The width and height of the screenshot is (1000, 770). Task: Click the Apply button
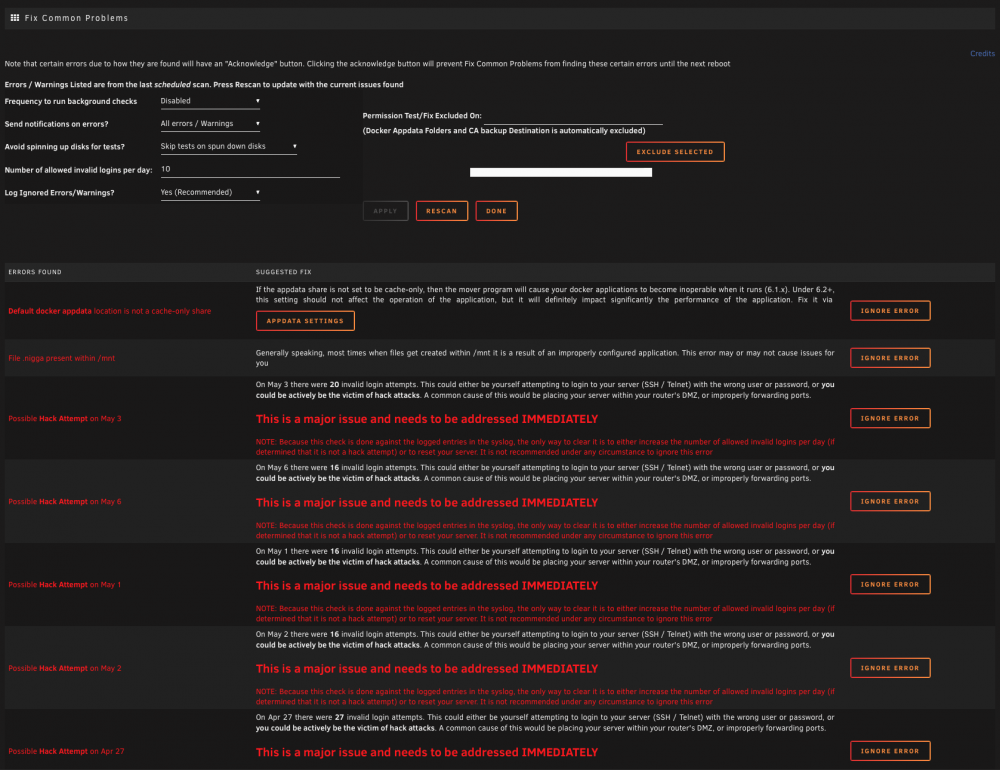click(x=385, y=211)
